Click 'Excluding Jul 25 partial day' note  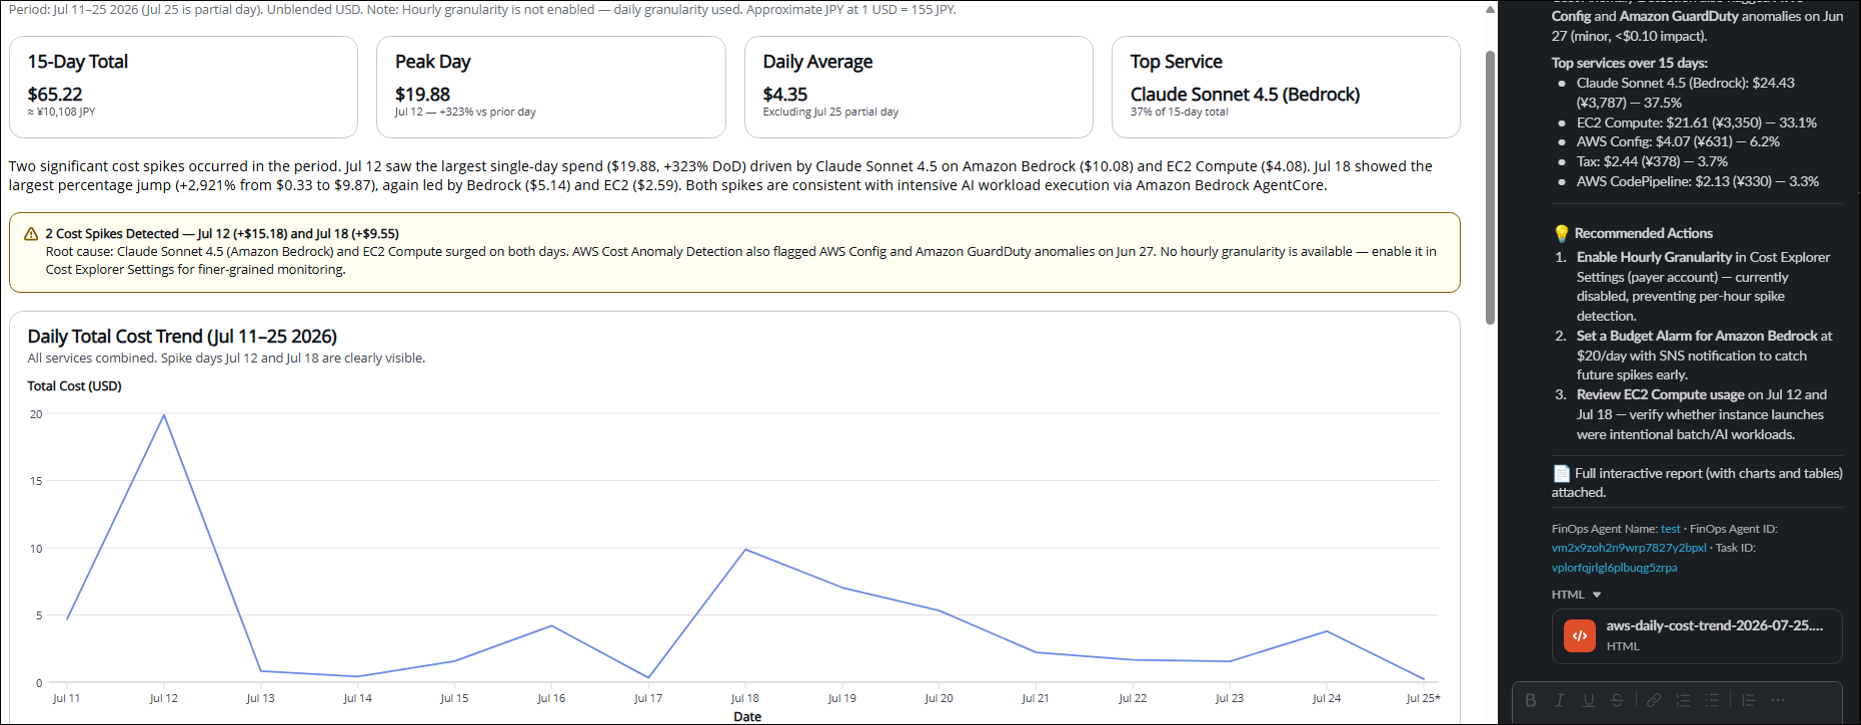[x=830, y=112]
